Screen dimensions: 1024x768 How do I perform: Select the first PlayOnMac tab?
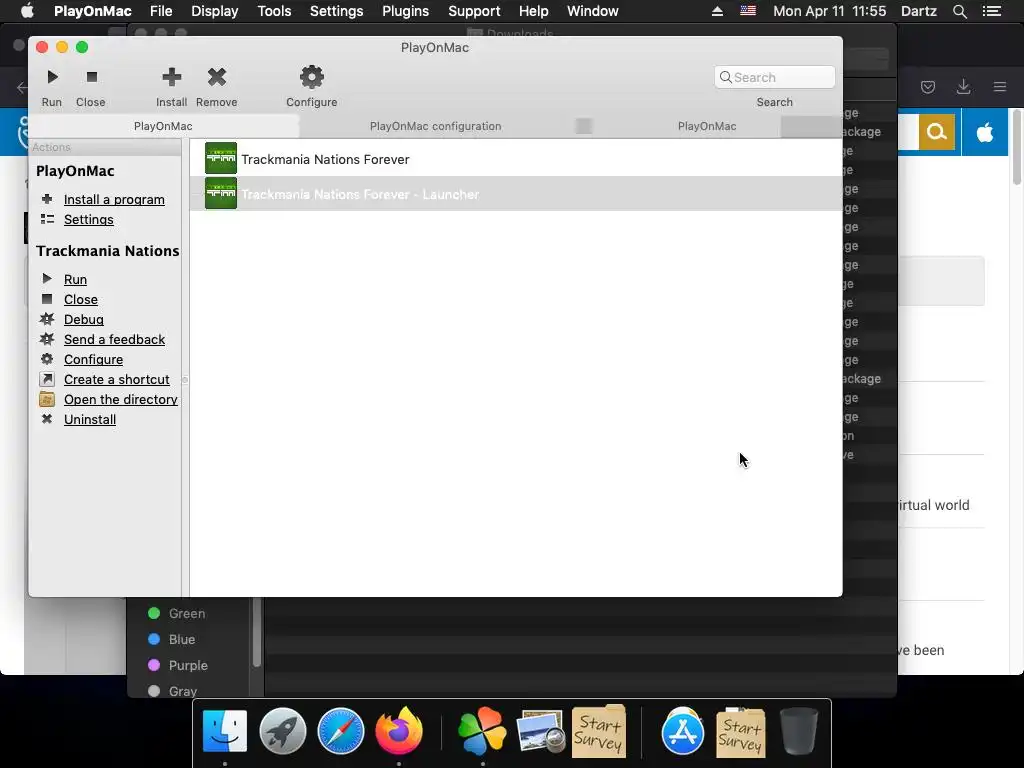pyautogui.click(x=163, y=126)
